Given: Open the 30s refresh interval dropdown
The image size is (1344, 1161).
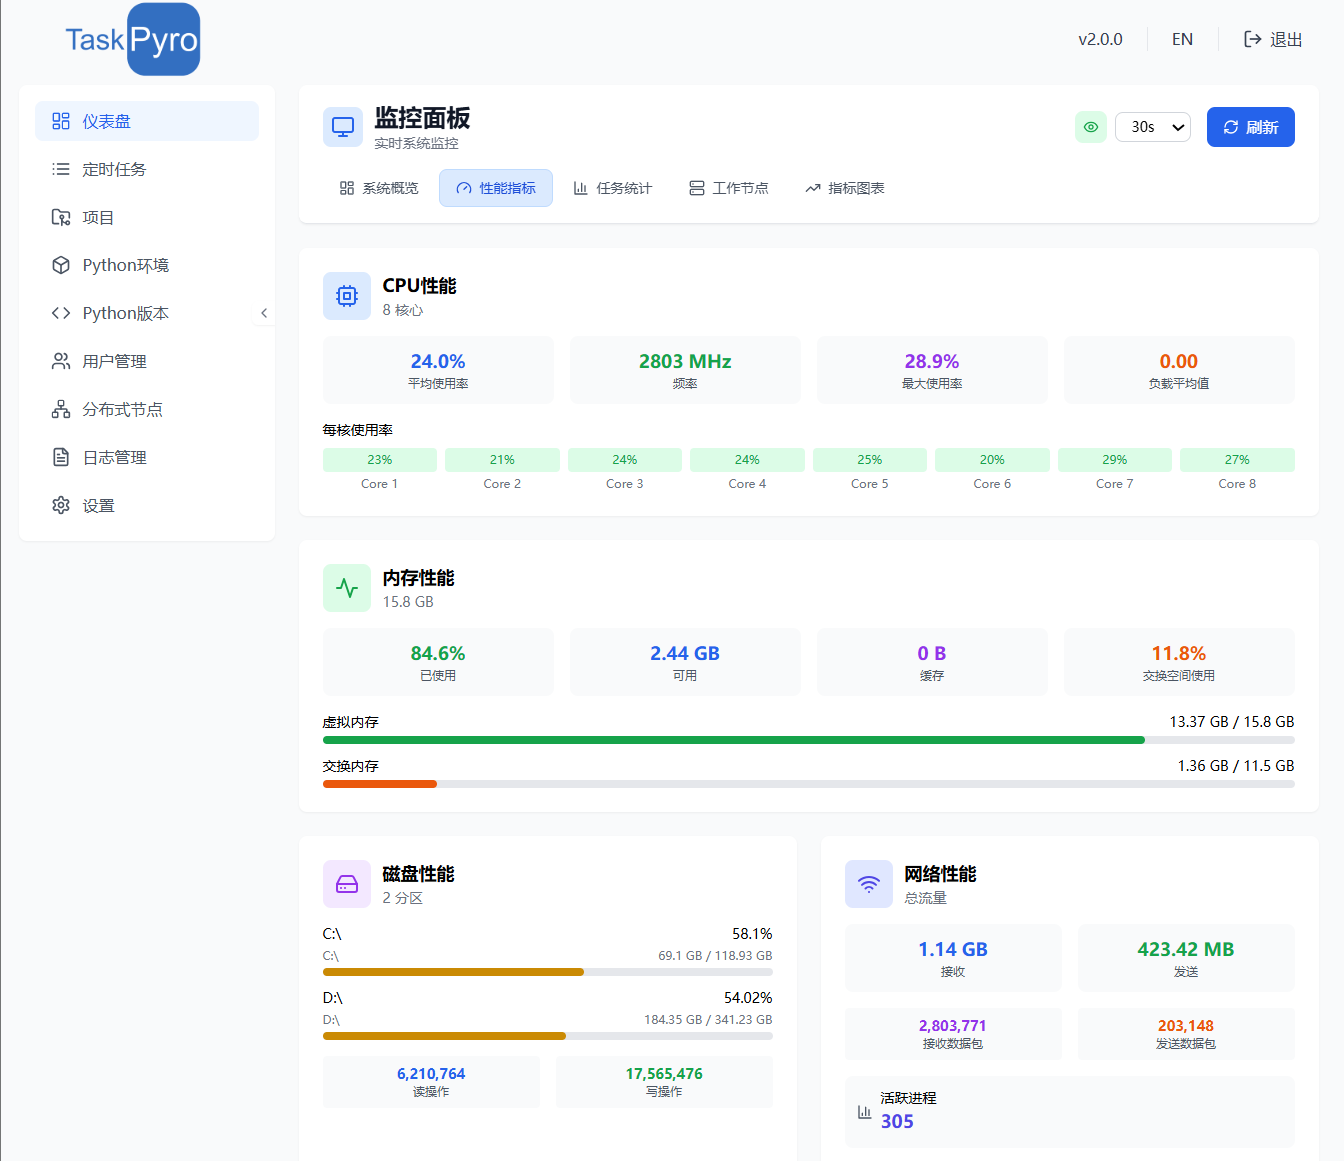Looking at the screenshot, I should click(x=1153, y=127).
